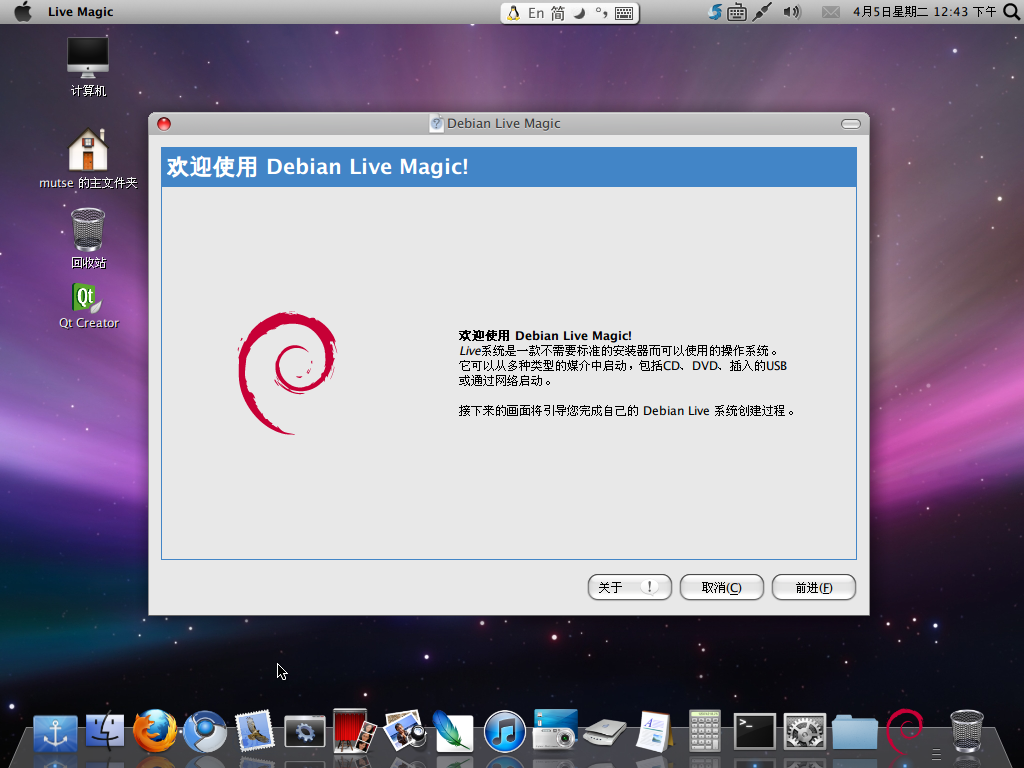1024x768 pixels.
Task: Click the 取消(C) cancel button
Action: pos(722,587)
